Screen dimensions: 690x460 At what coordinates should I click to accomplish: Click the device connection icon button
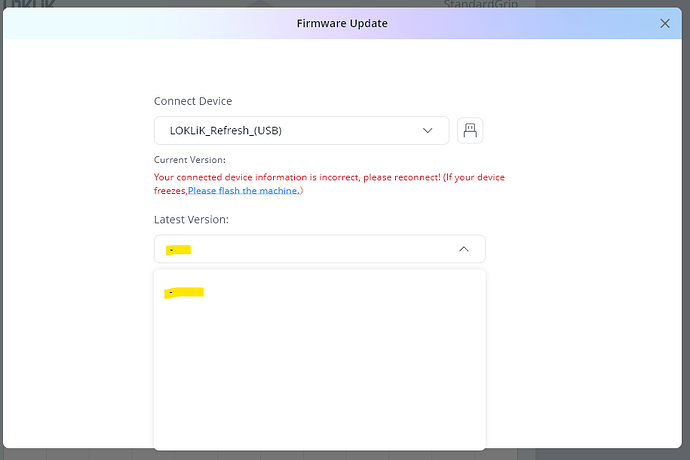tap(470, 130)
